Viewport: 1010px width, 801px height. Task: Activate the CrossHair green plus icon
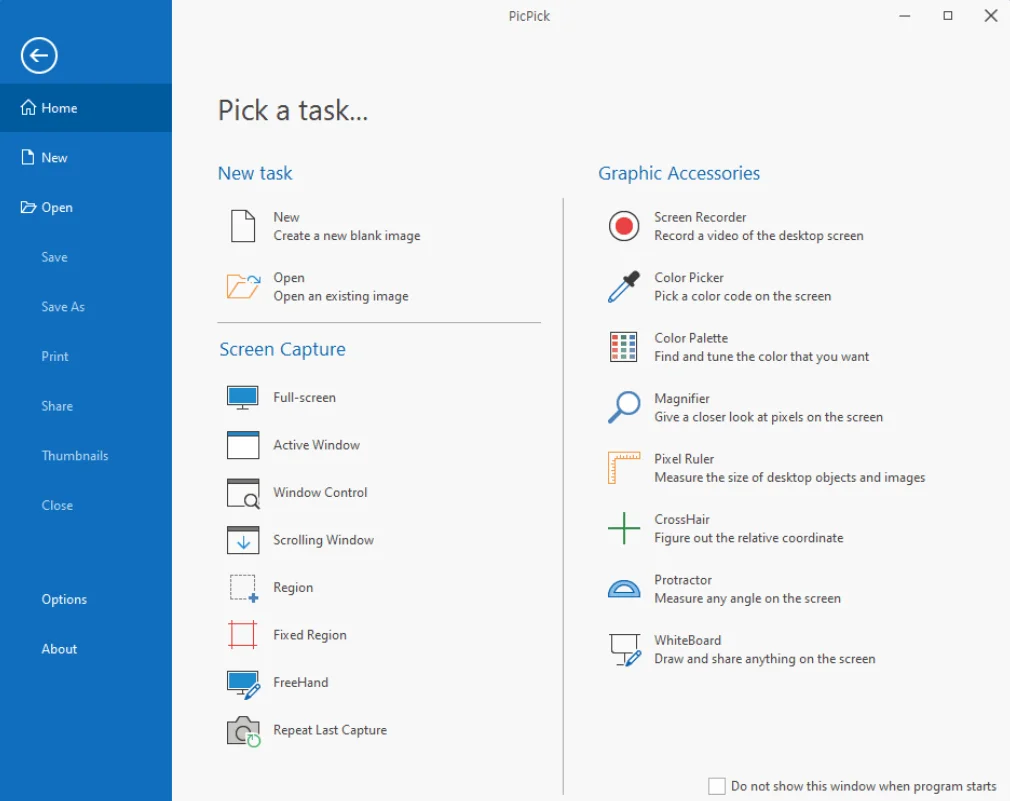pos(624,528)
